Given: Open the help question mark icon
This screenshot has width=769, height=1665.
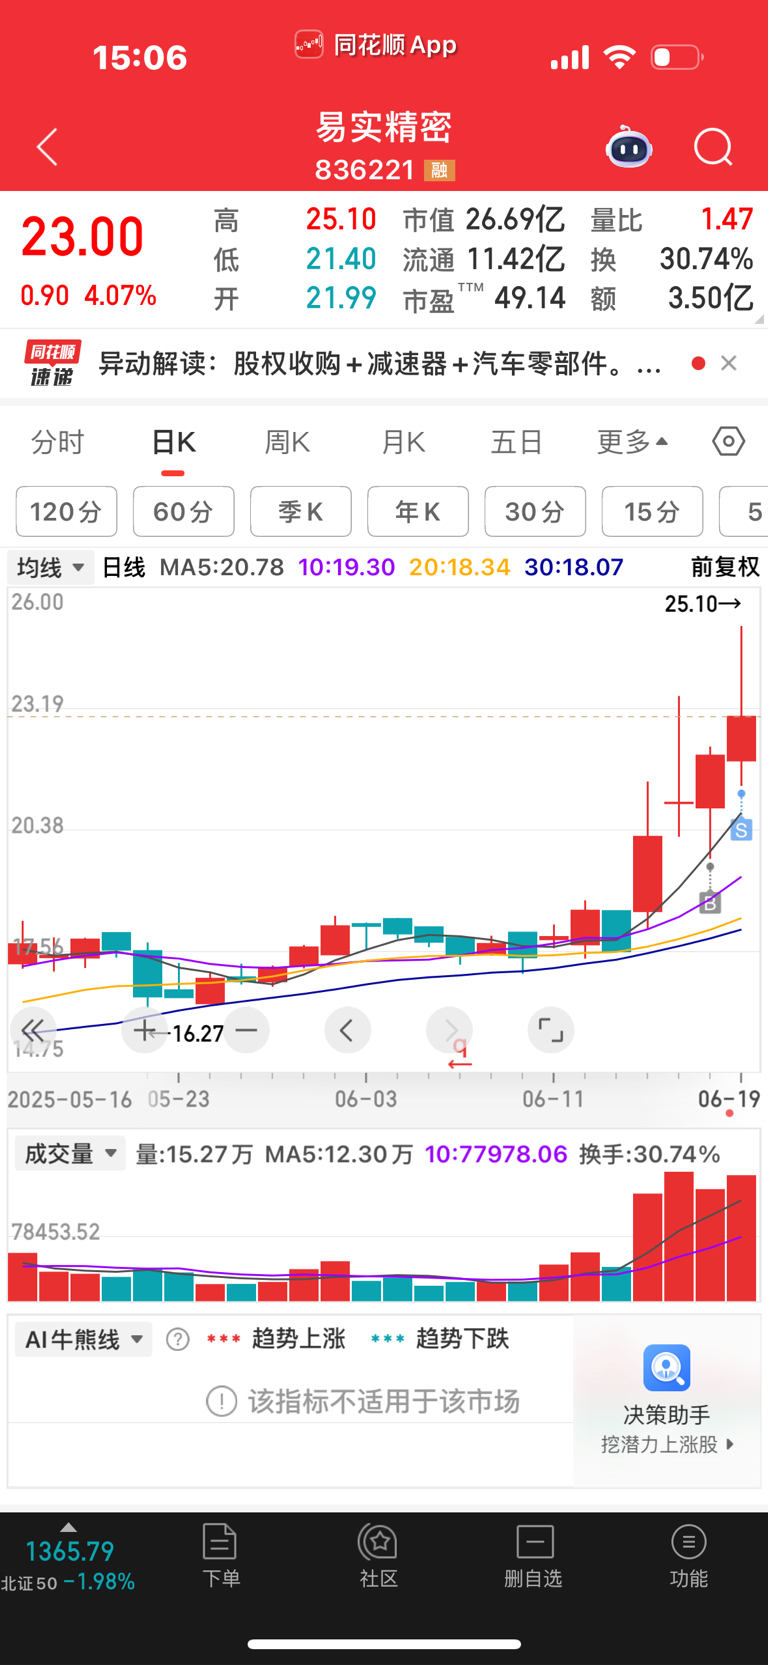Looking at the screenshot, I should tap(177, 1340).
